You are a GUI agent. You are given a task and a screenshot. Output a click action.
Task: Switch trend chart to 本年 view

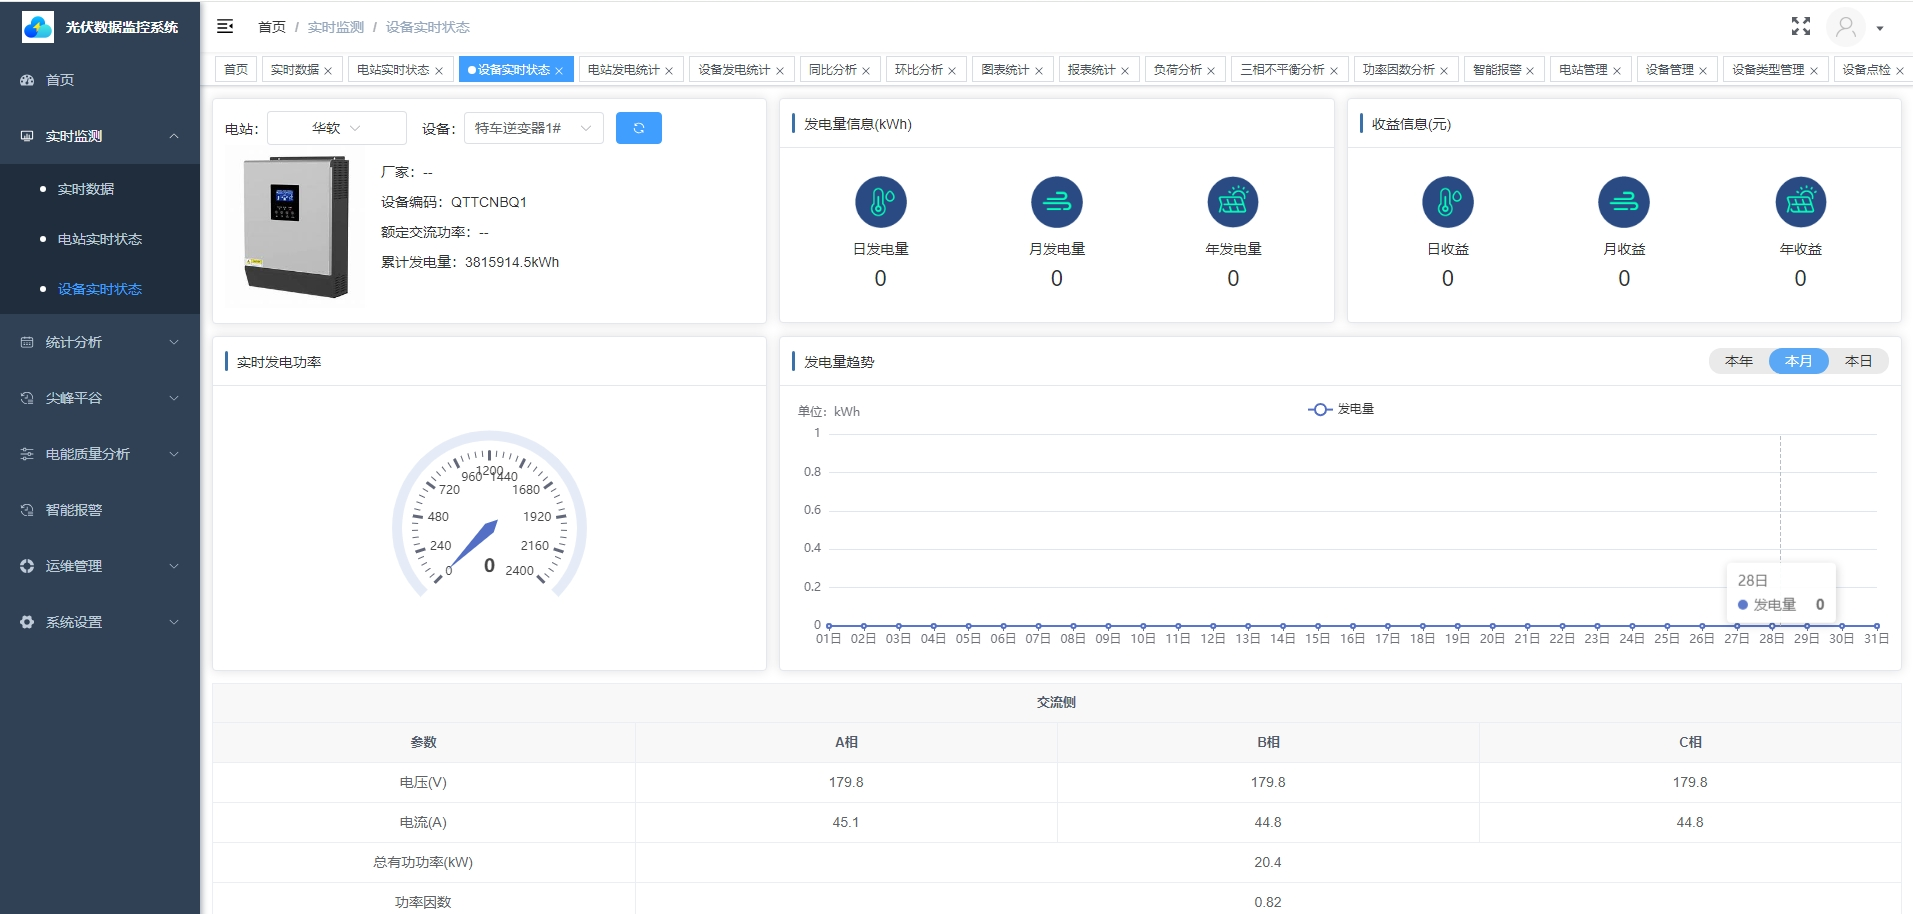[1738, 361]
